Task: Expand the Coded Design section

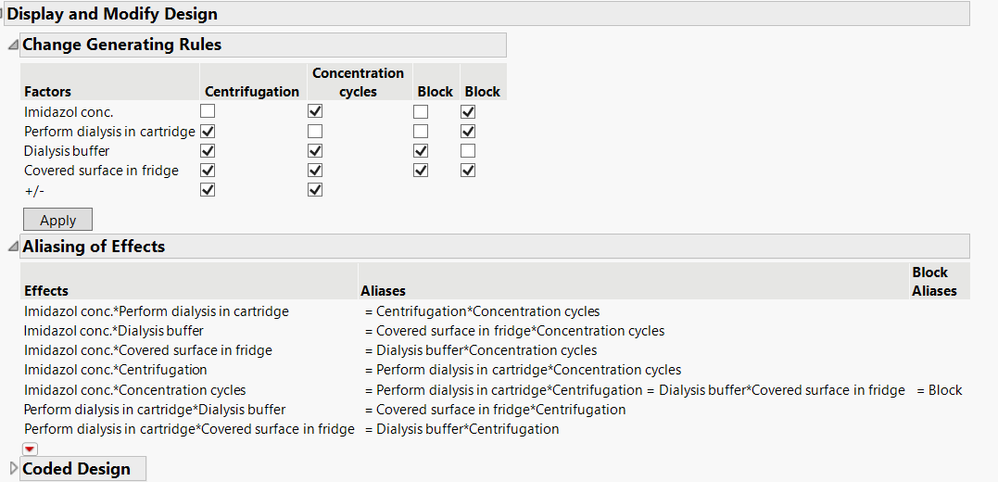Action: click(x=13, y=468)
